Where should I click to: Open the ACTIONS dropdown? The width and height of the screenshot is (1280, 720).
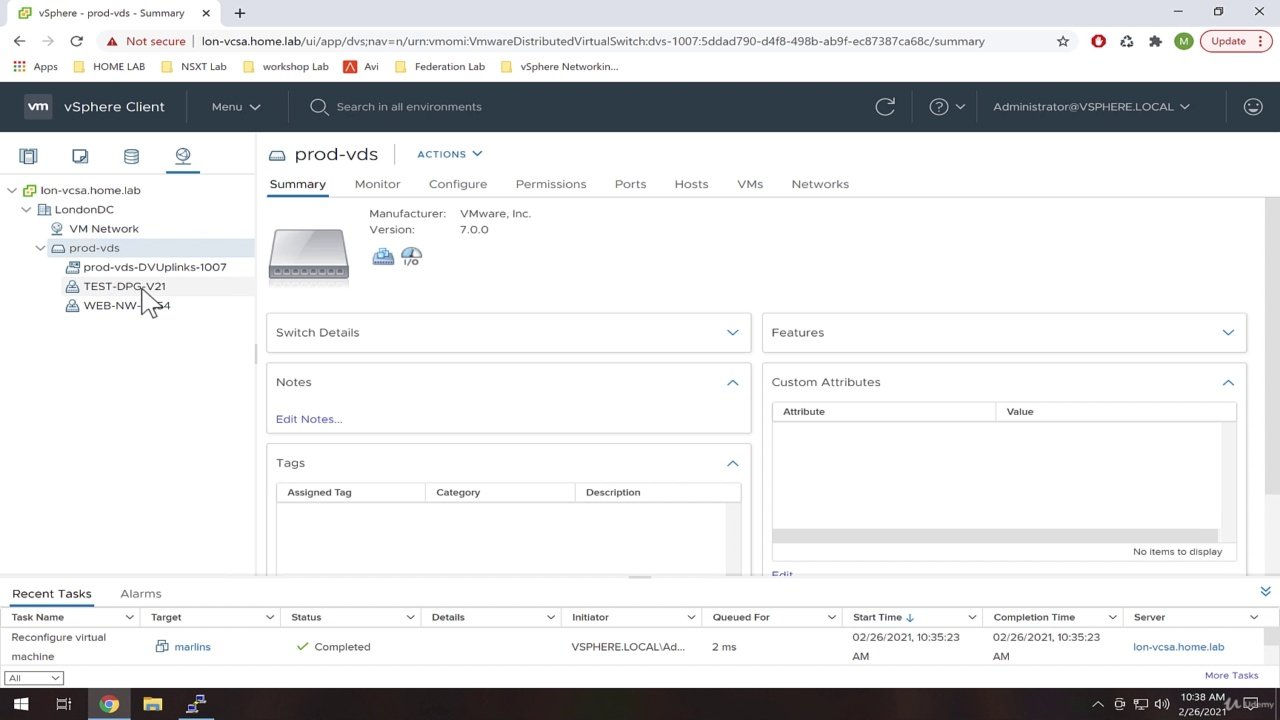point(449,154)
